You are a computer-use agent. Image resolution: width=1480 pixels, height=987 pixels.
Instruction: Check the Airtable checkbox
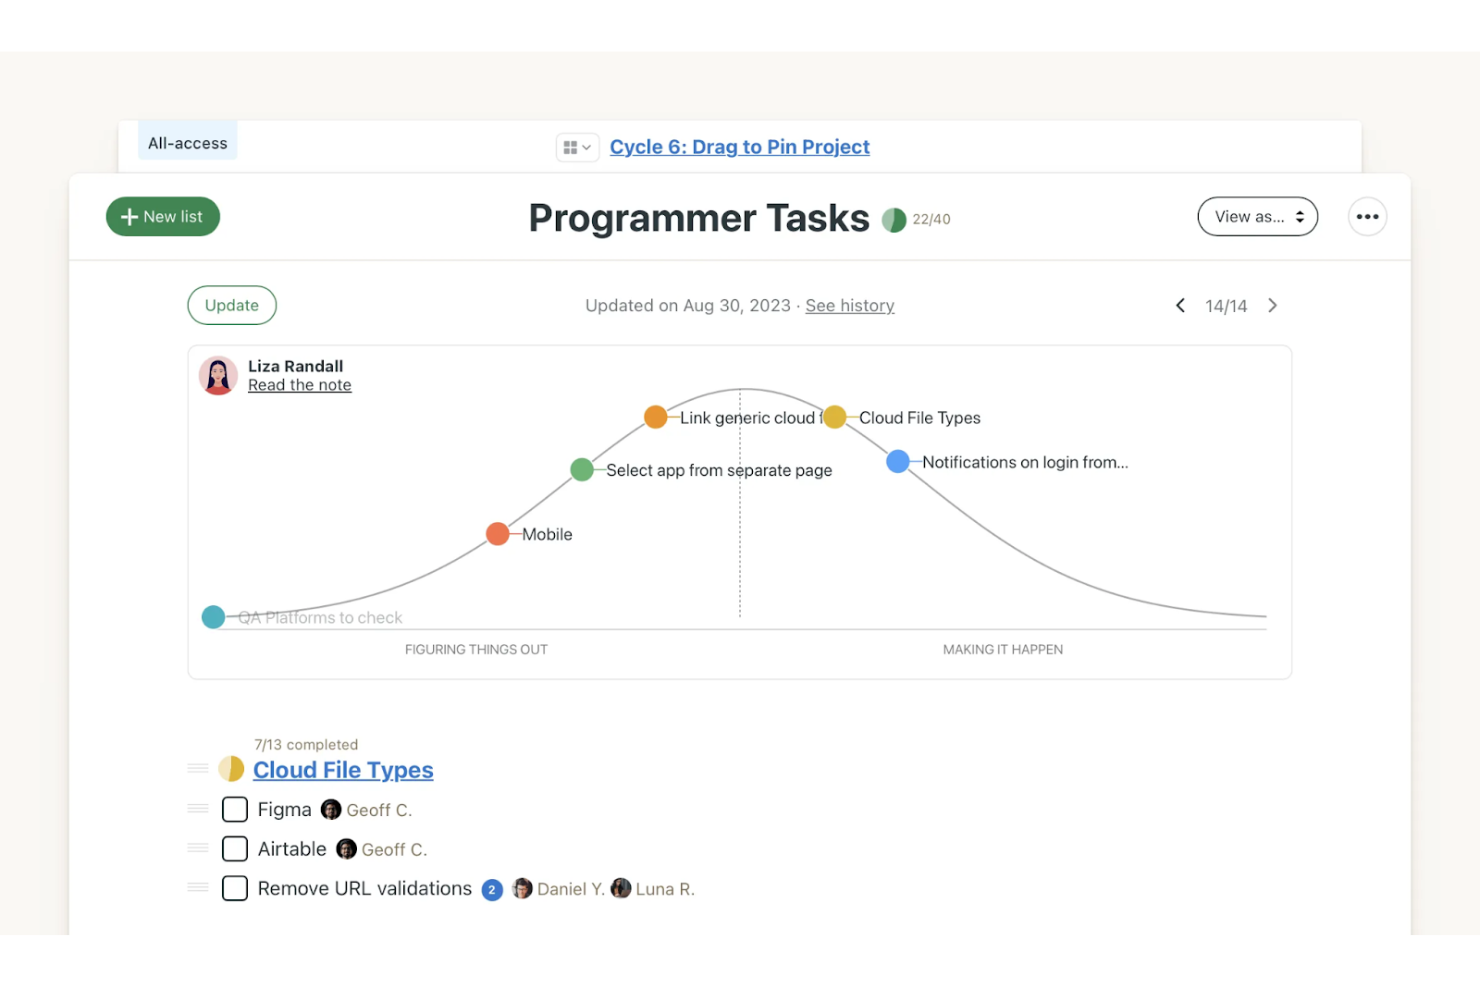[234, 848]
